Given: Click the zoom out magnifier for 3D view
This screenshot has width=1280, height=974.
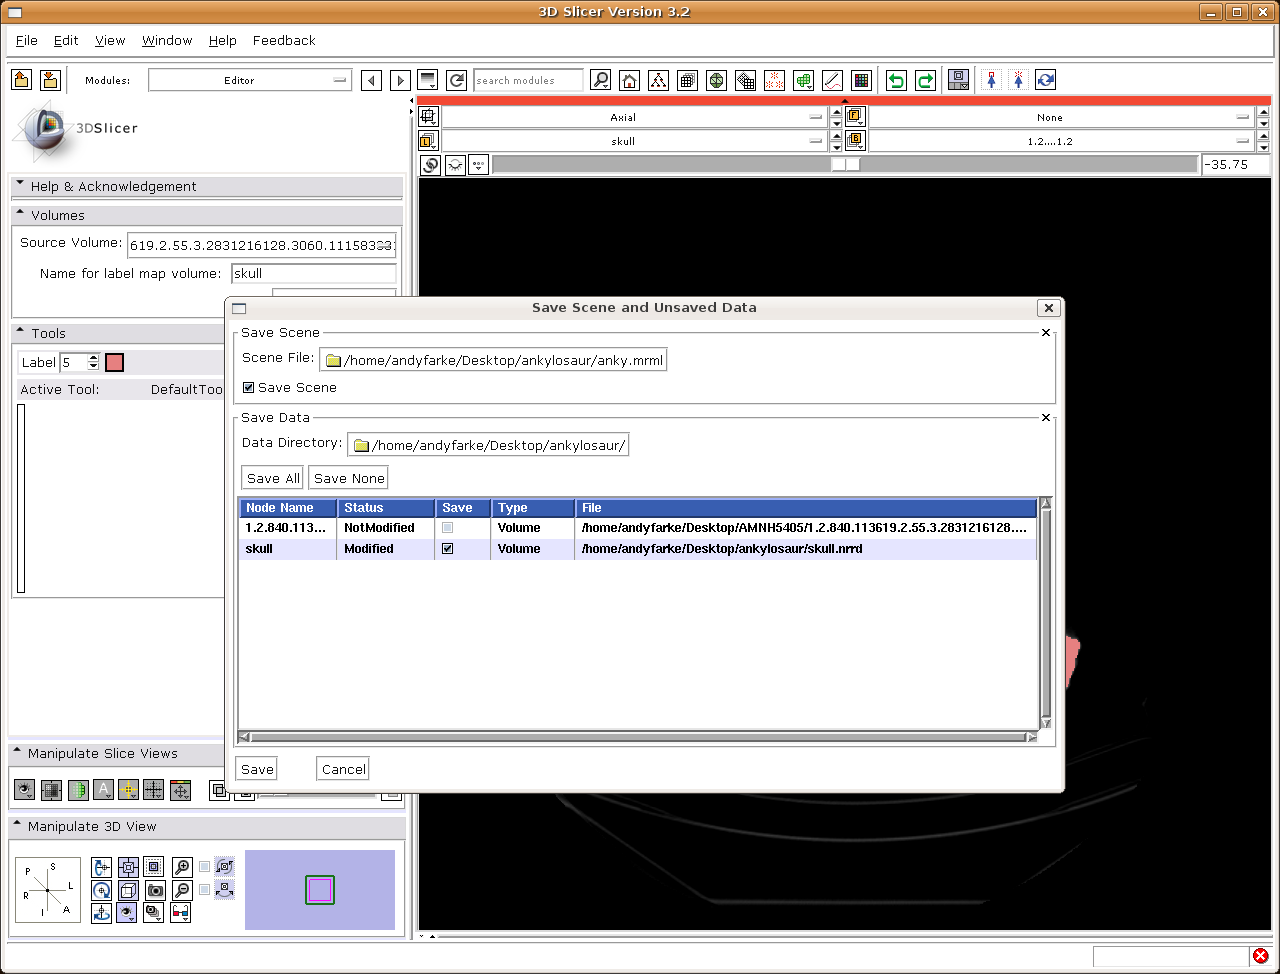Looking at the screenshot, I should pos(182,890).
